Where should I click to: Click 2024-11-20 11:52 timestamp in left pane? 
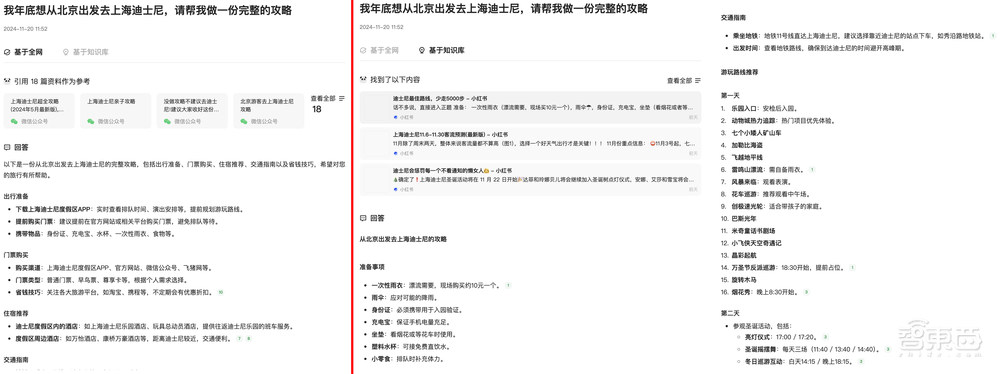tap(25, 29)
